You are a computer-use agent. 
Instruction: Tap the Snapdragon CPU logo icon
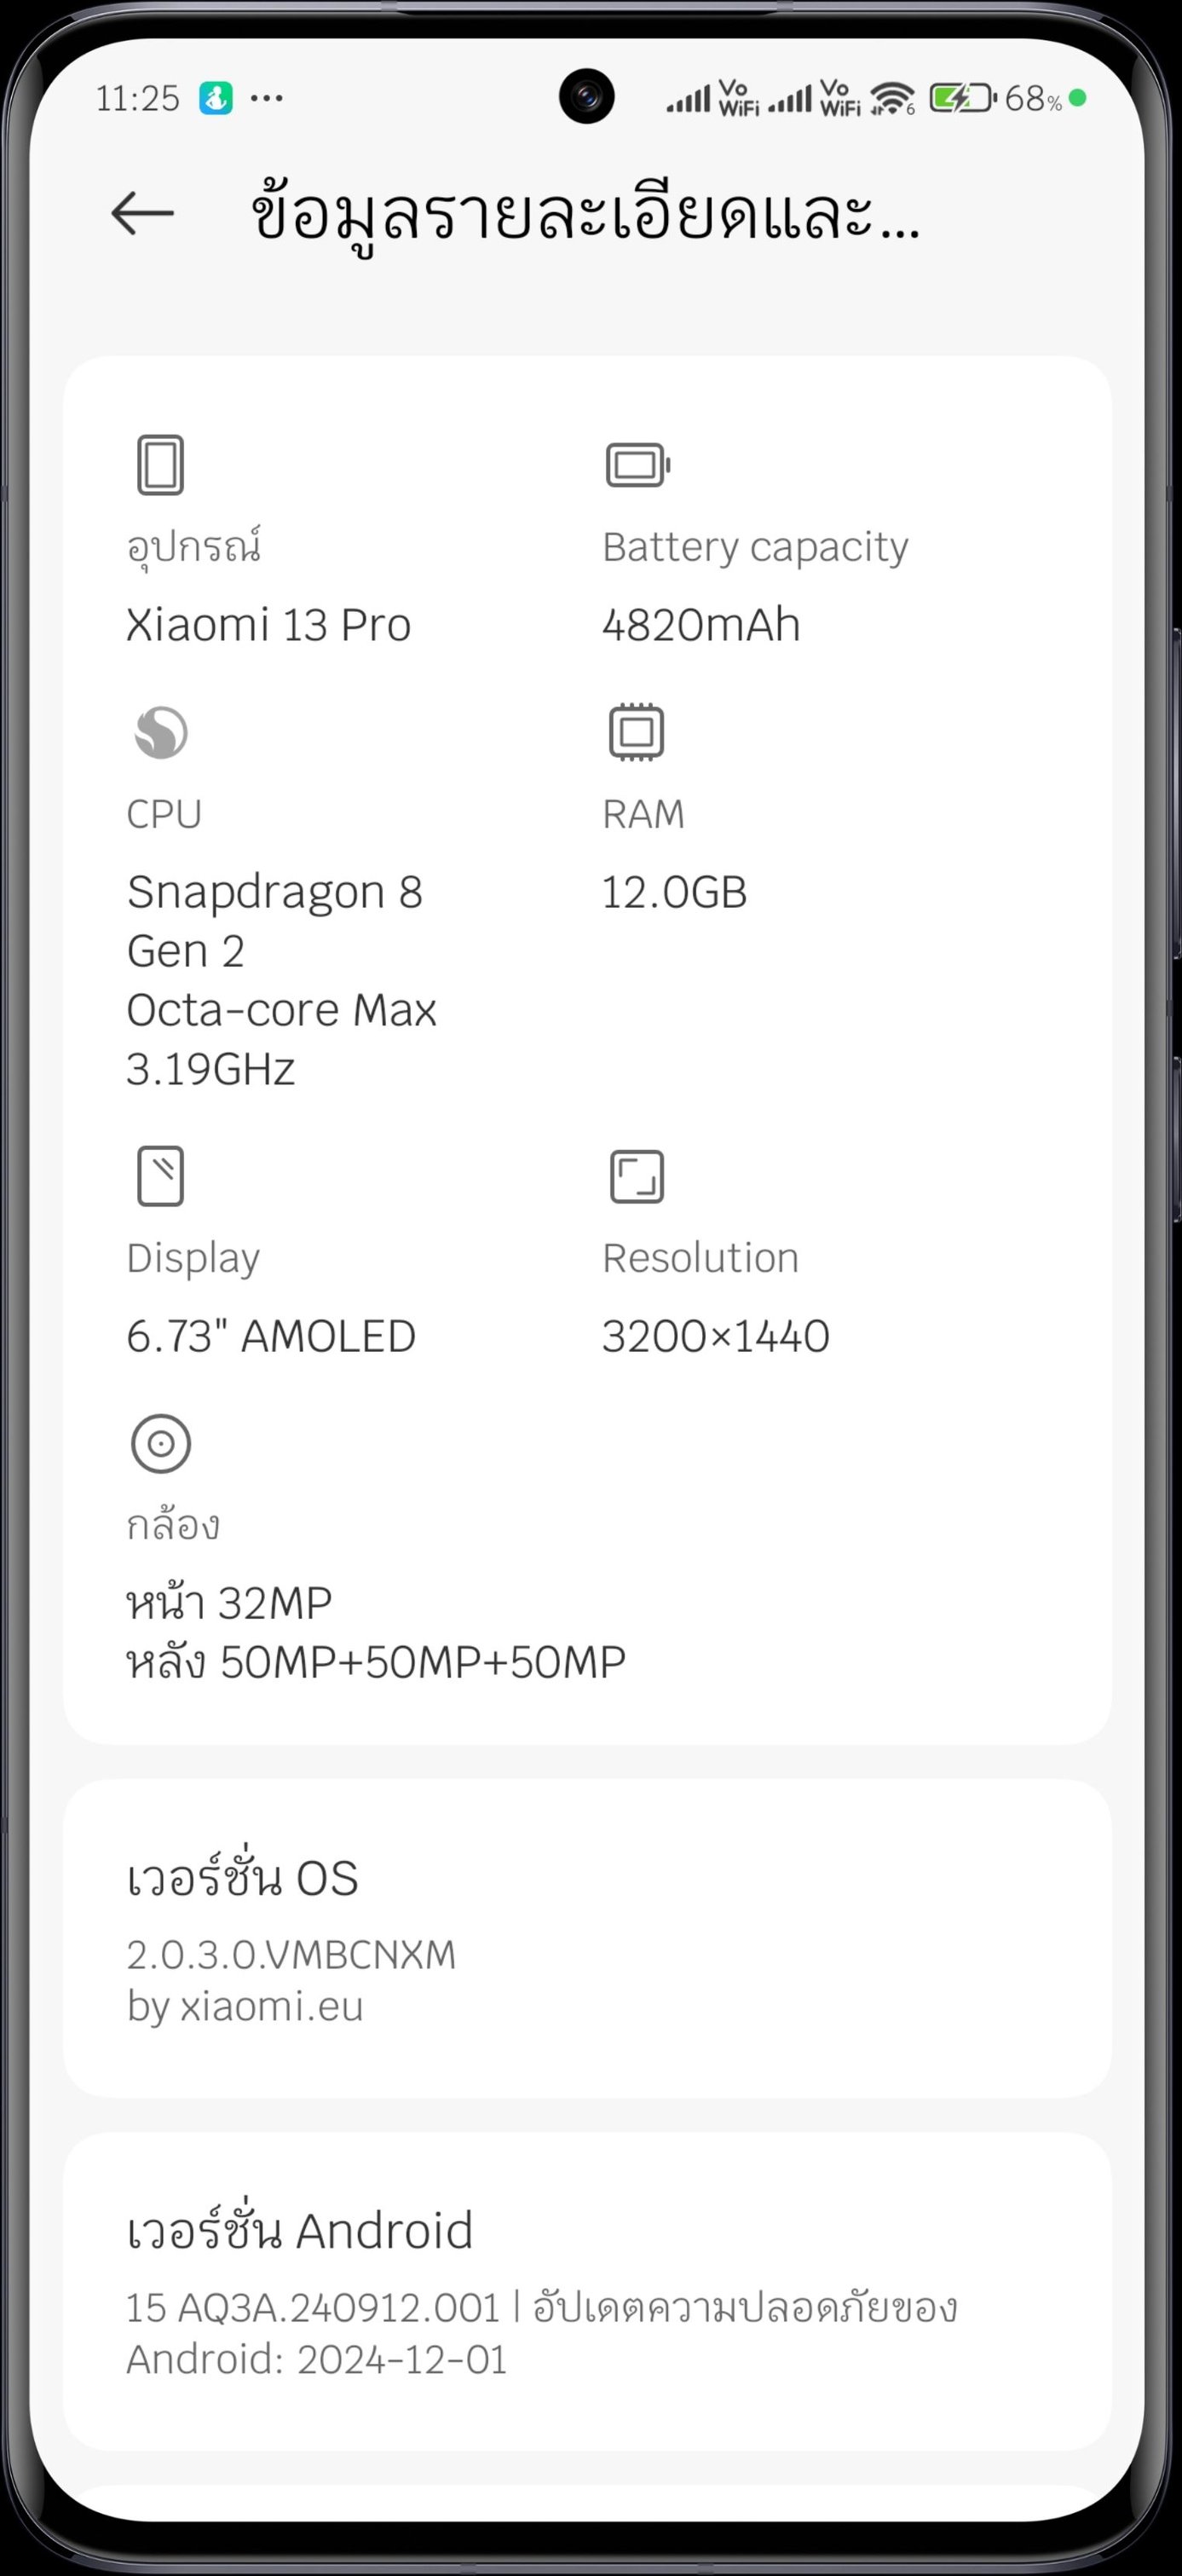tap(161, 733)
